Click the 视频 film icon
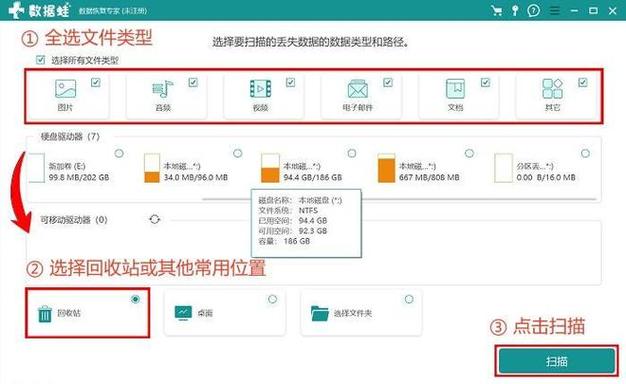626x384 pixels. coord(260,89)
